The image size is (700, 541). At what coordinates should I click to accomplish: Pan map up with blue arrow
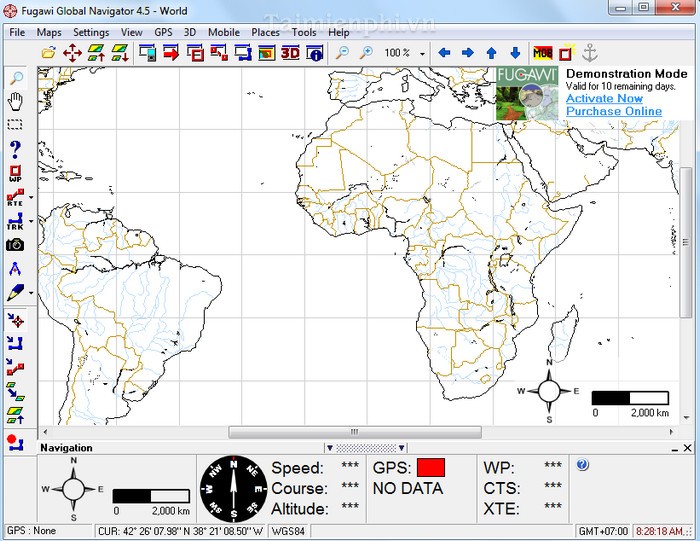click(492, 53)
